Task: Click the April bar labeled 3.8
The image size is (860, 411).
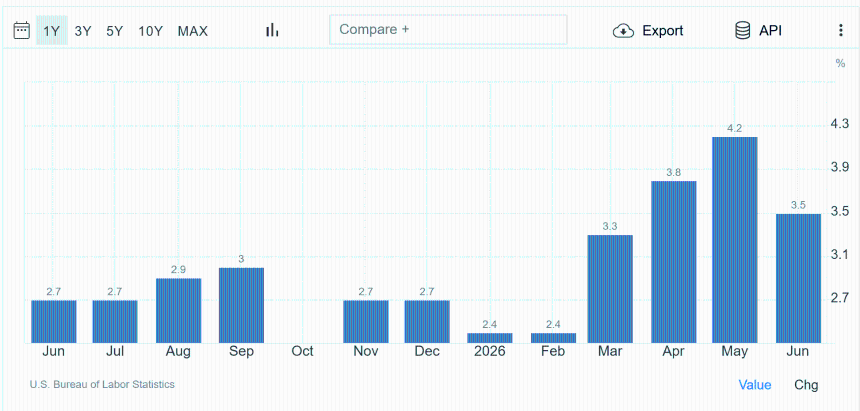Action: coord(674,262)
